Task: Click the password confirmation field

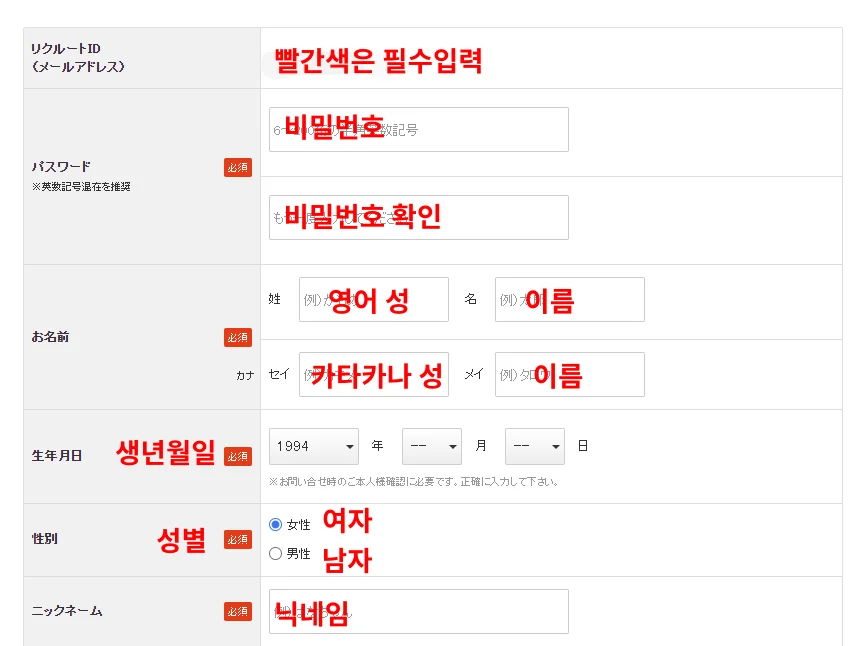Action: click(x=418, y=217)
